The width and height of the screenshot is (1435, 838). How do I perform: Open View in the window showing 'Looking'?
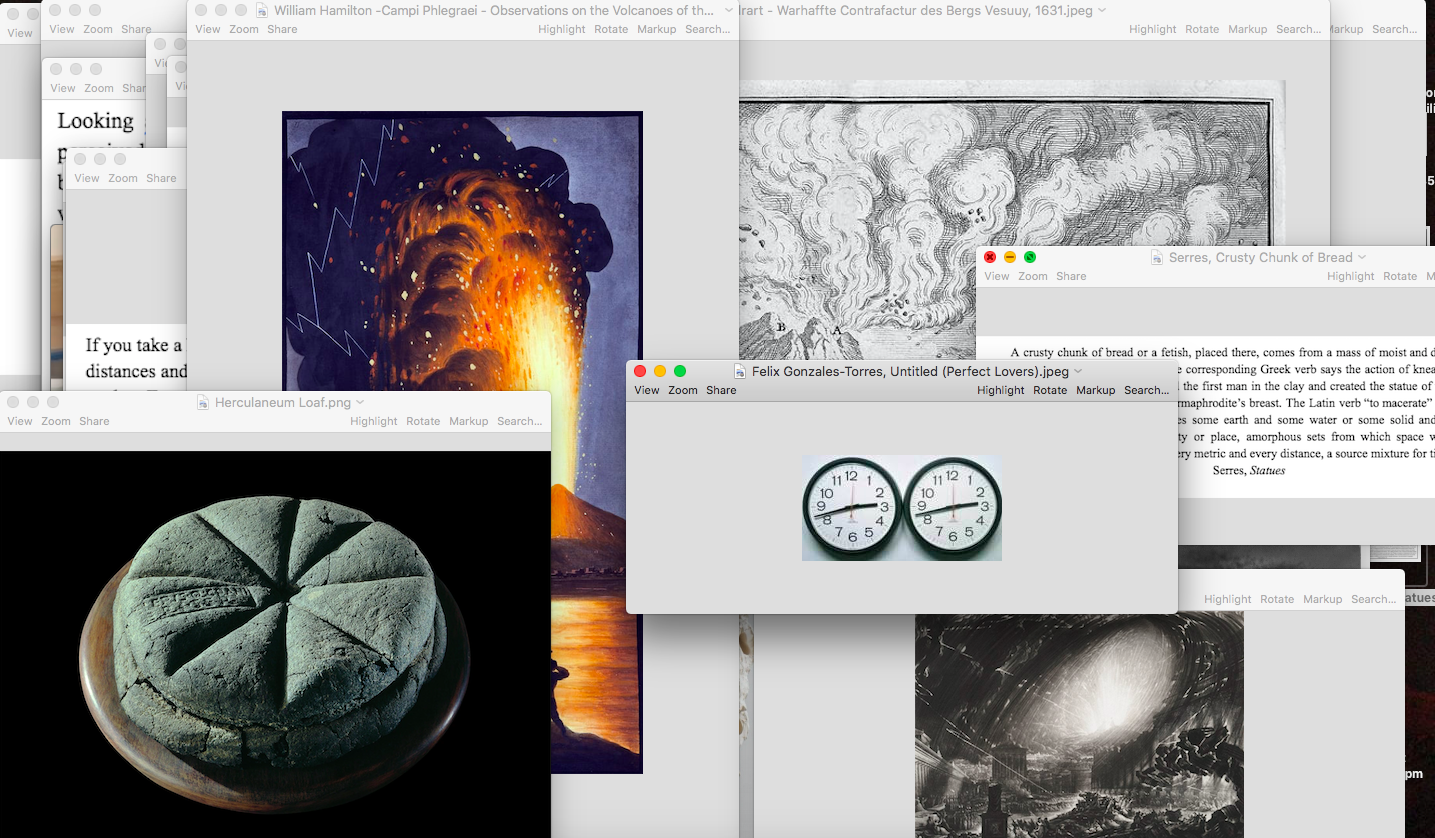click(x=63, y=88)
